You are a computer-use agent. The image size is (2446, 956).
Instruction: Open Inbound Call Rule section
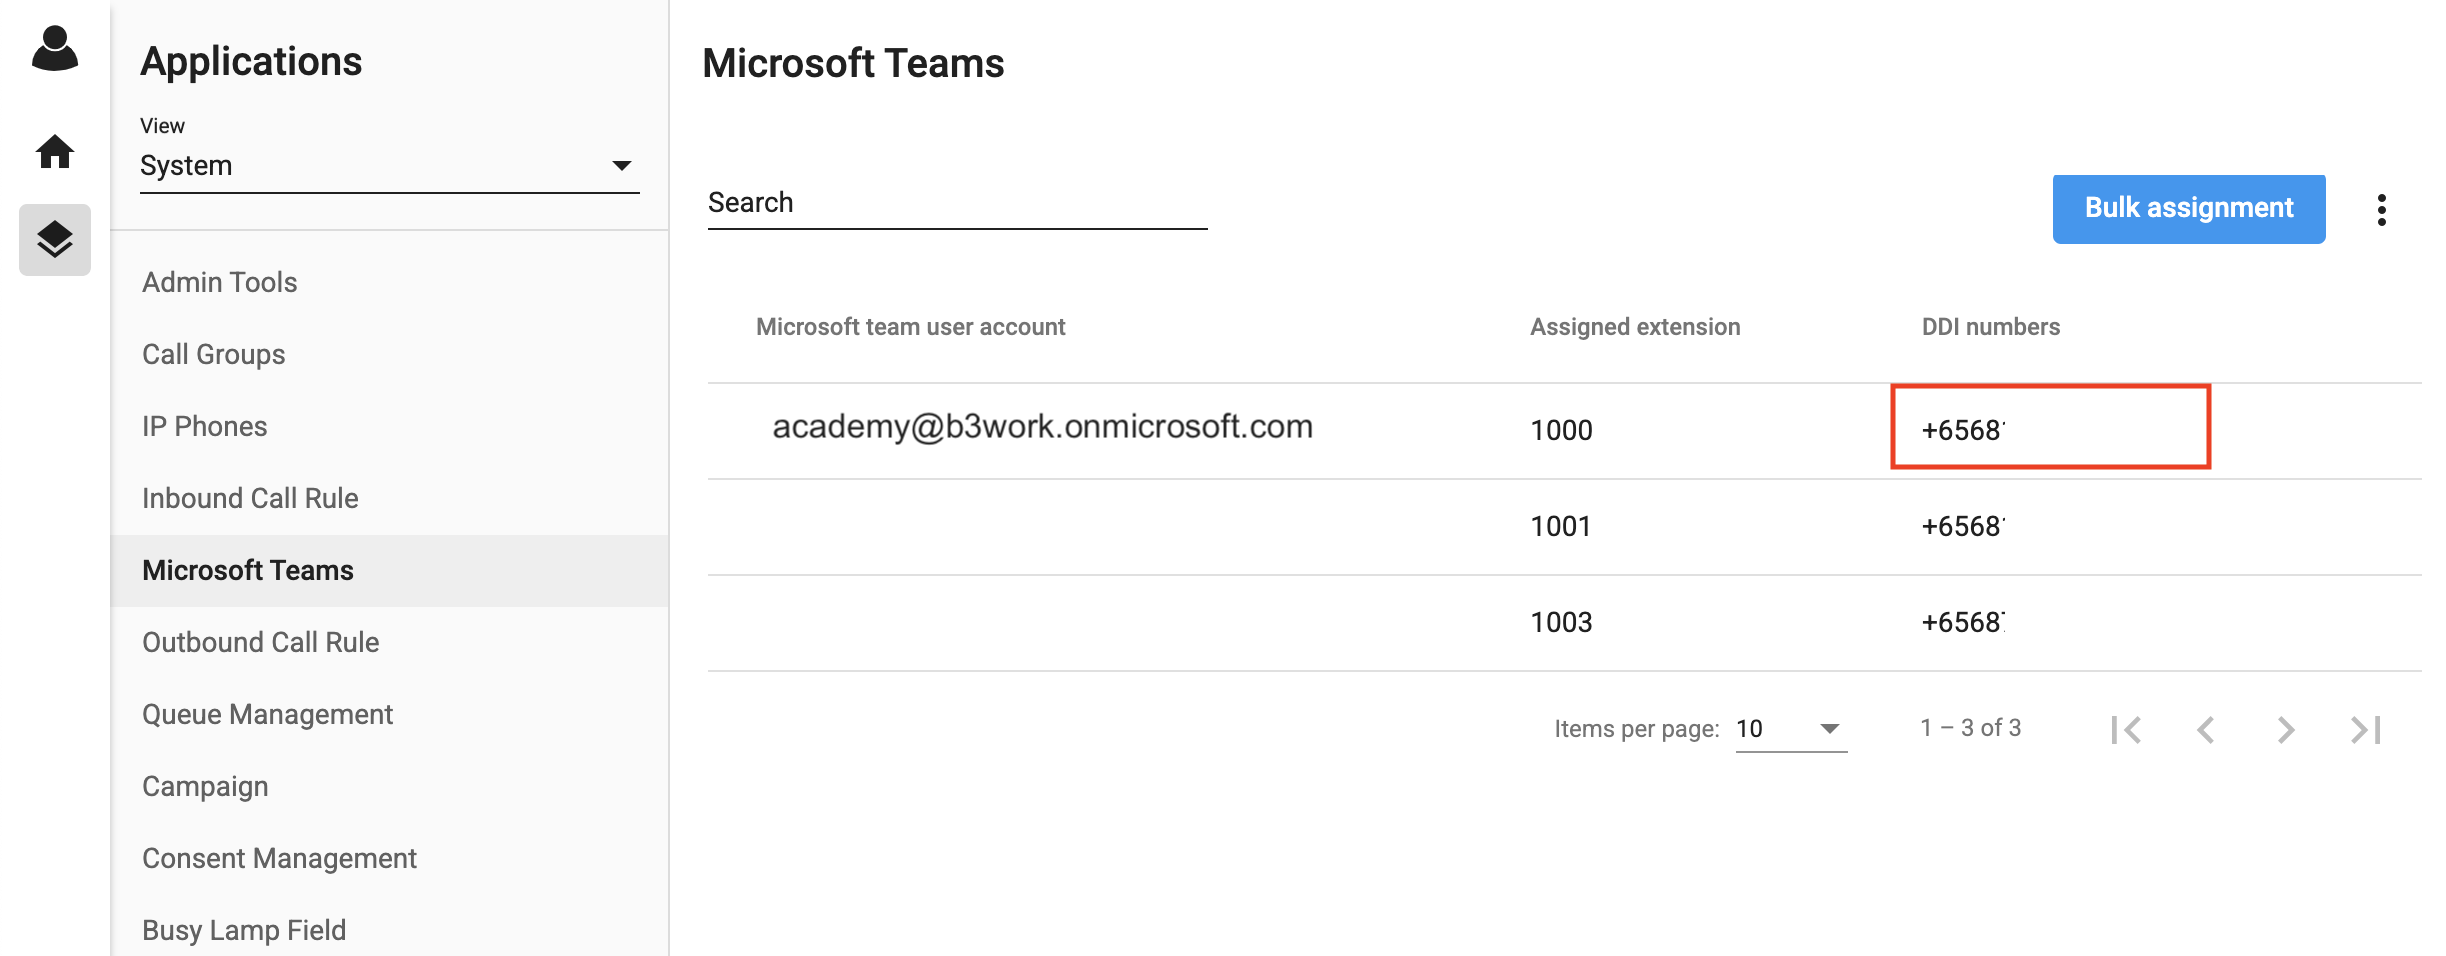pos(250,498)
